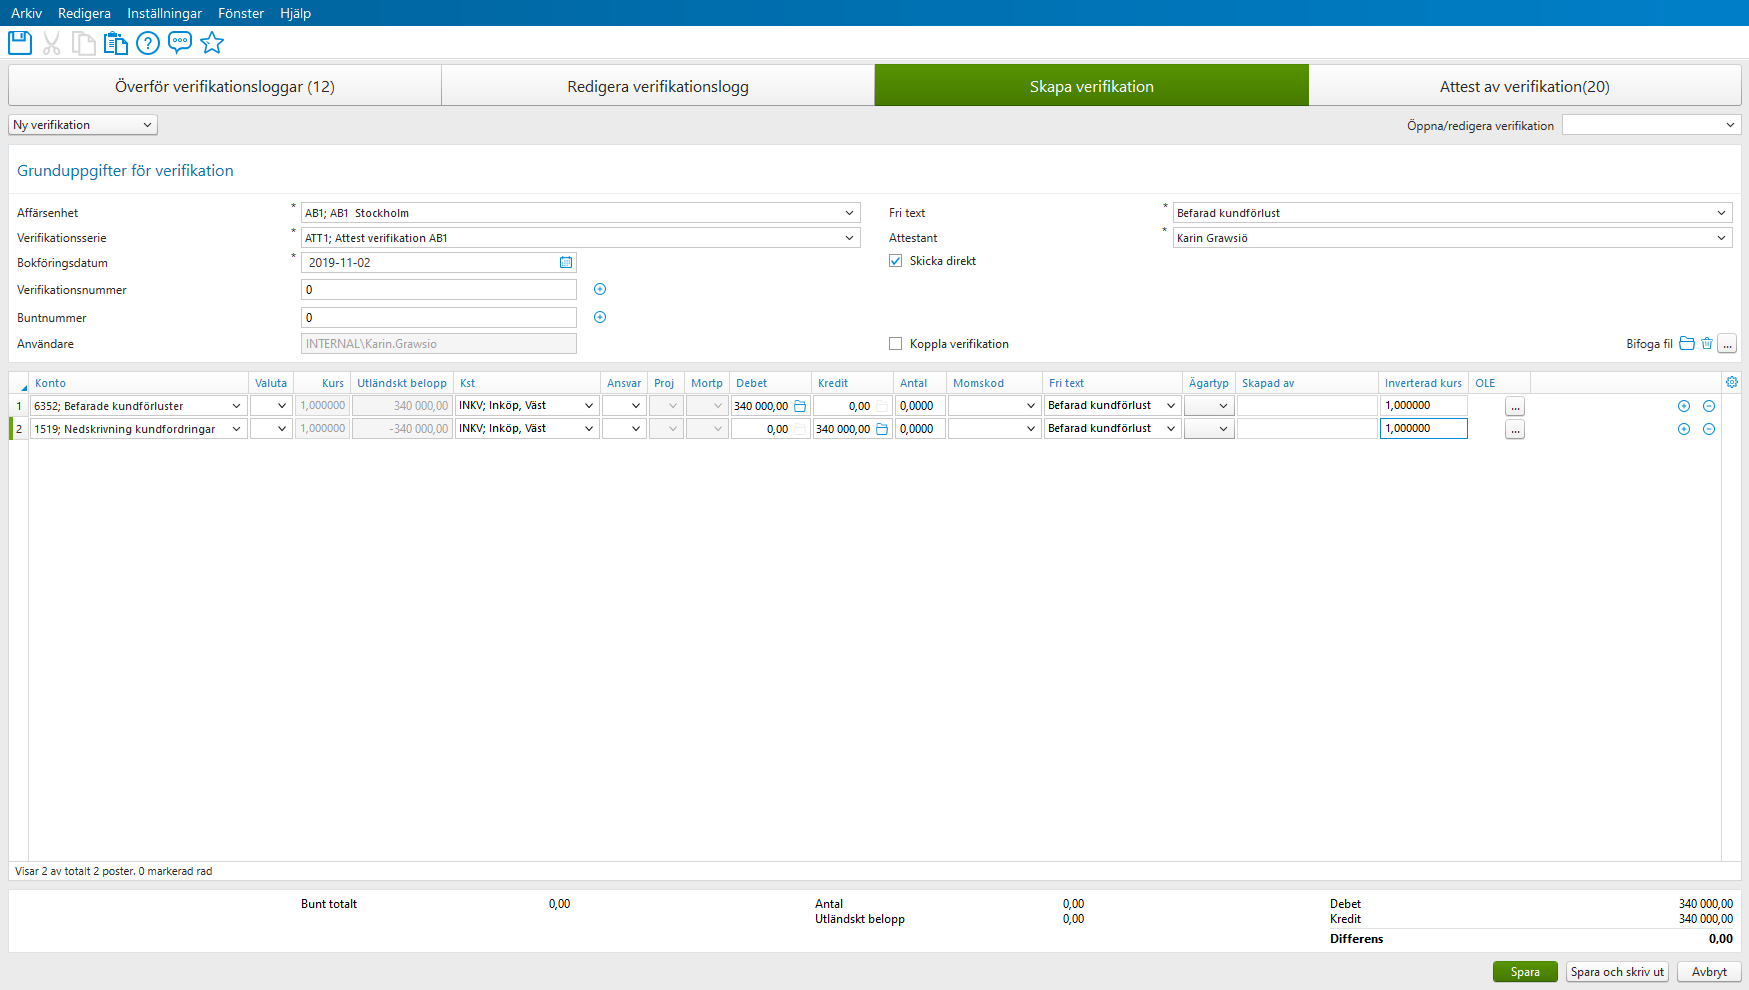Click the Save icon in the toolbar

19,42
